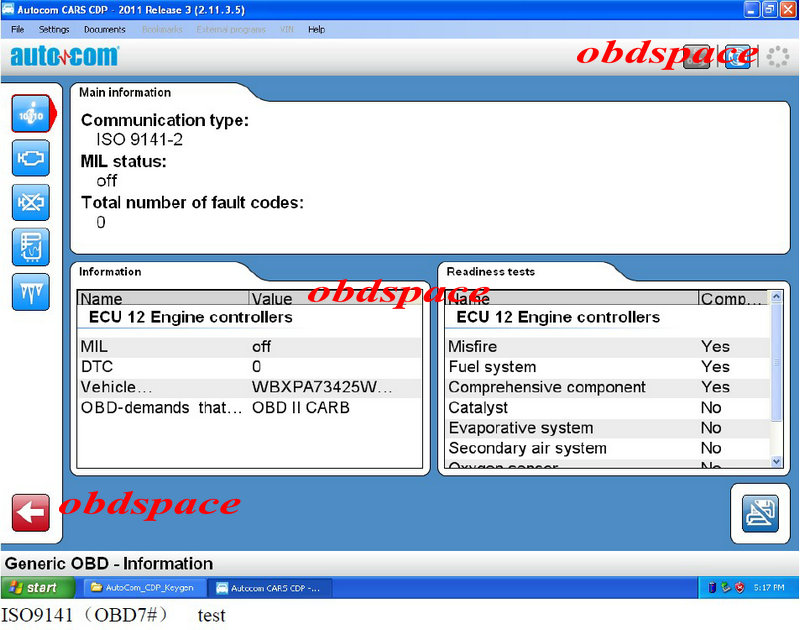Select the Evaporative system readiness row

coord(607,428)
